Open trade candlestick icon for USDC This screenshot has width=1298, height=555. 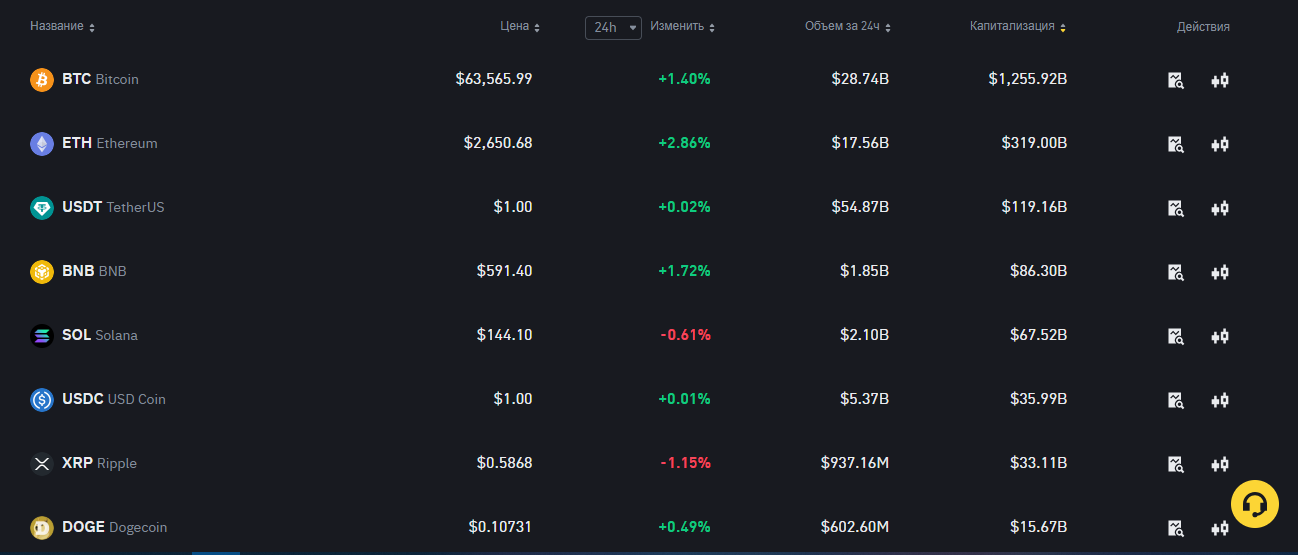1219,400
